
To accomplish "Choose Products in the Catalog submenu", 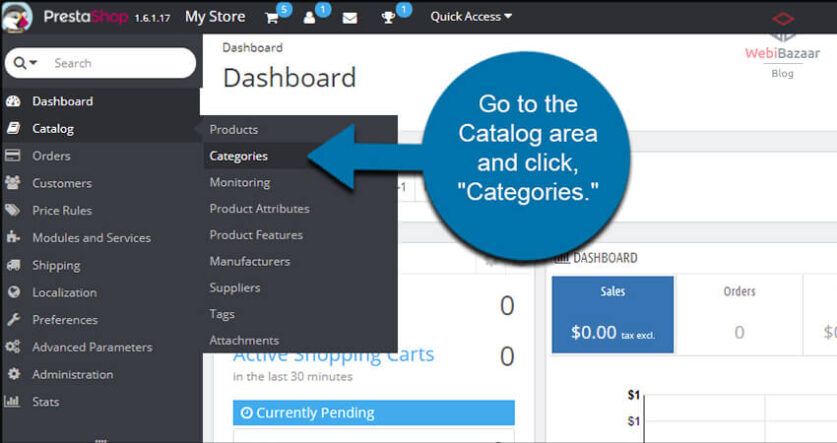I will pos(233,130).
